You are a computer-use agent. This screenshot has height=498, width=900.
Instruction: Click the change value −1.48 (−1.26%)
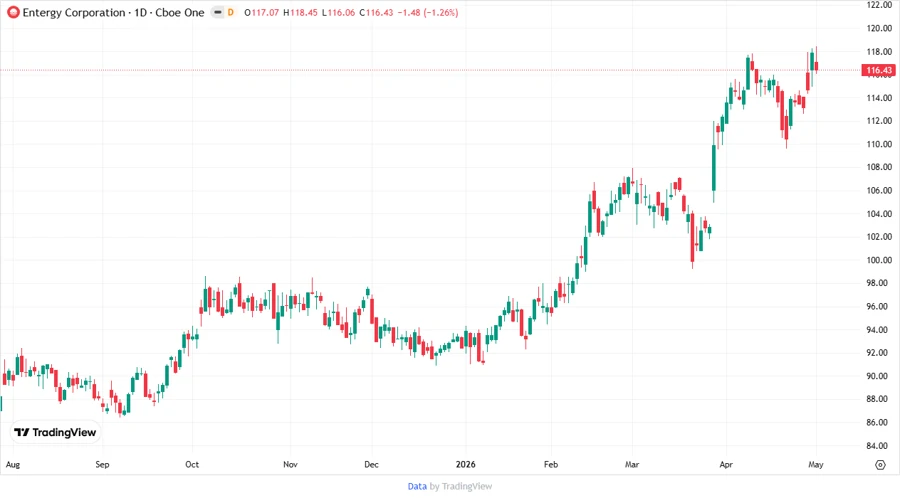pyautogui.click(x=428, y=13)
